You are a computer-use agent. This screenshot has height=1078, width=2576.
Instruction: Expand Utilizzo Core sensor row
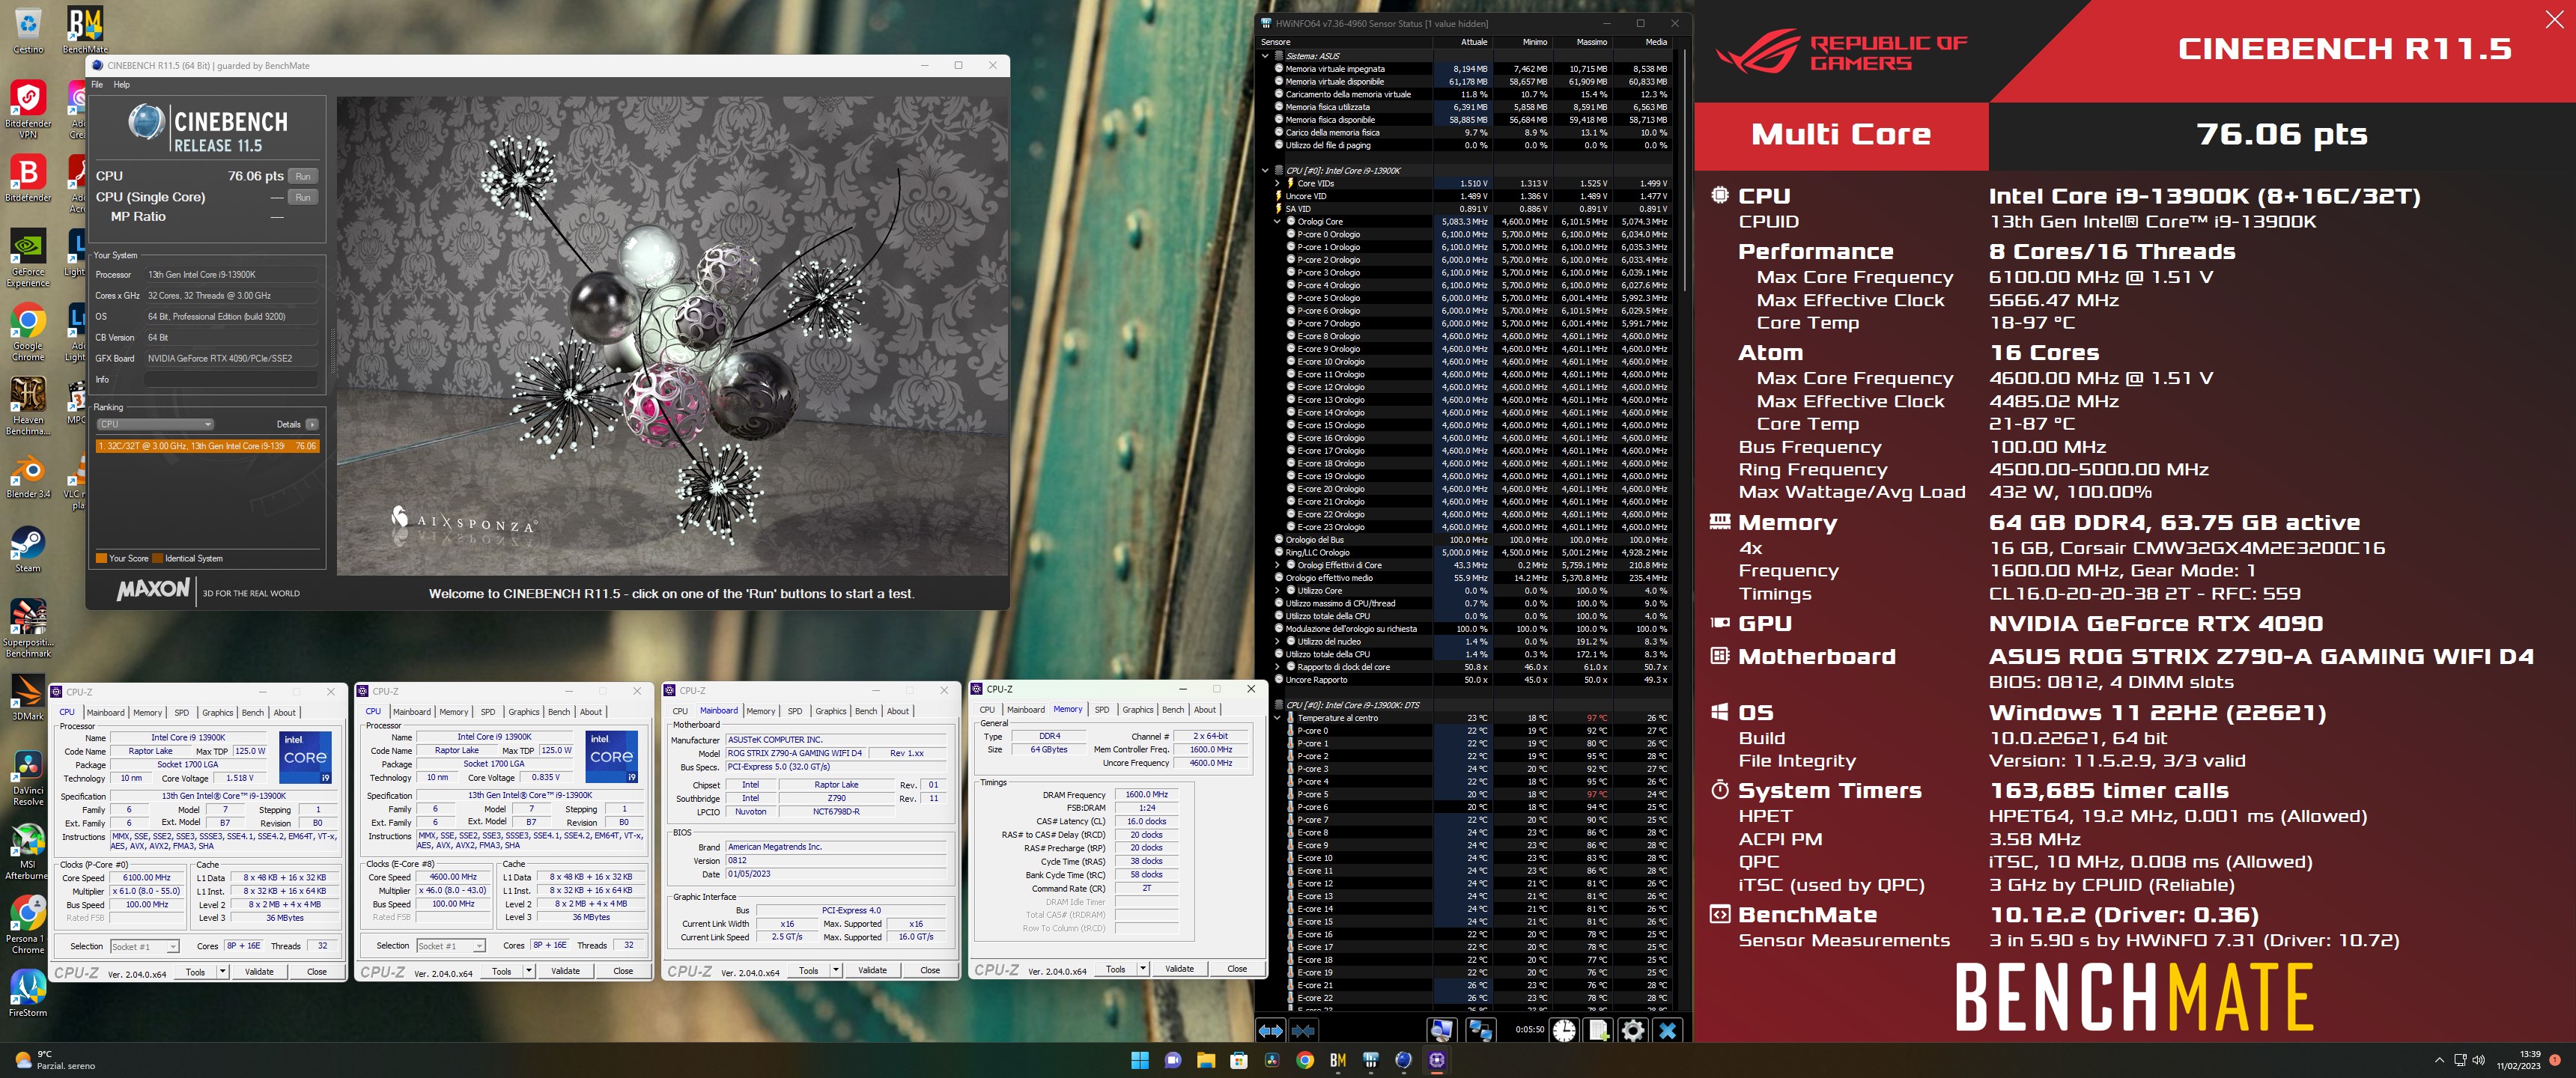[1277, 590]
